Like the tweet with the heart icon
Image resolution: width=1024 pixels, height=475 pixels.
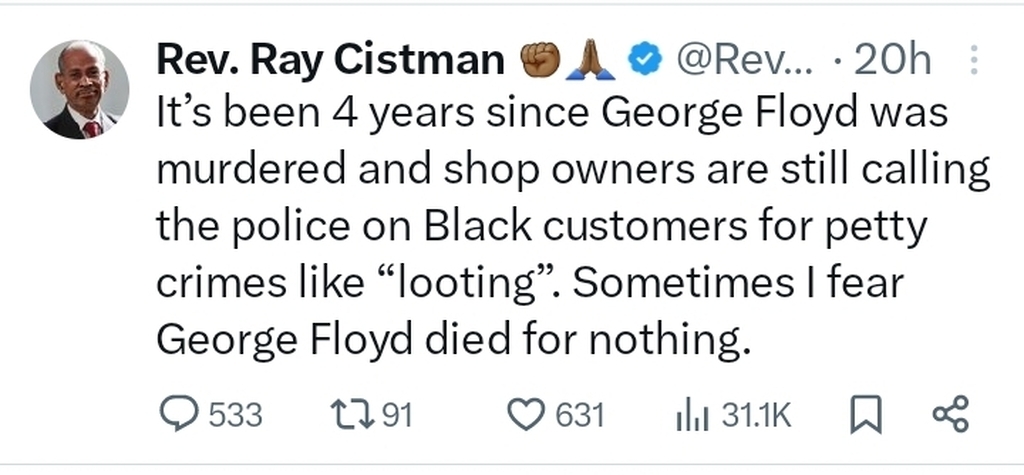point(525,415)
